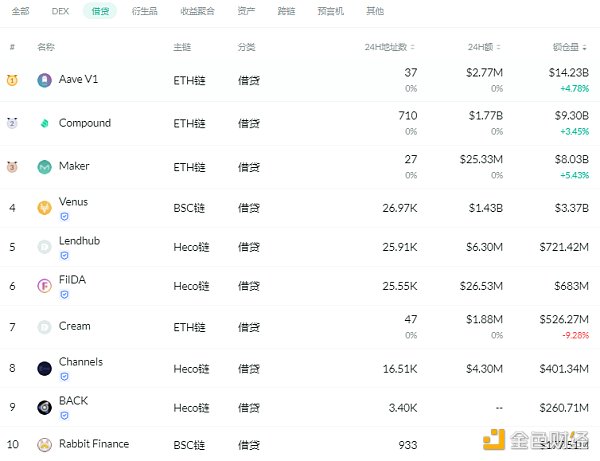The image size is (600, 461).
Task: Open the Lendhub project link
Action: (79, 241)
